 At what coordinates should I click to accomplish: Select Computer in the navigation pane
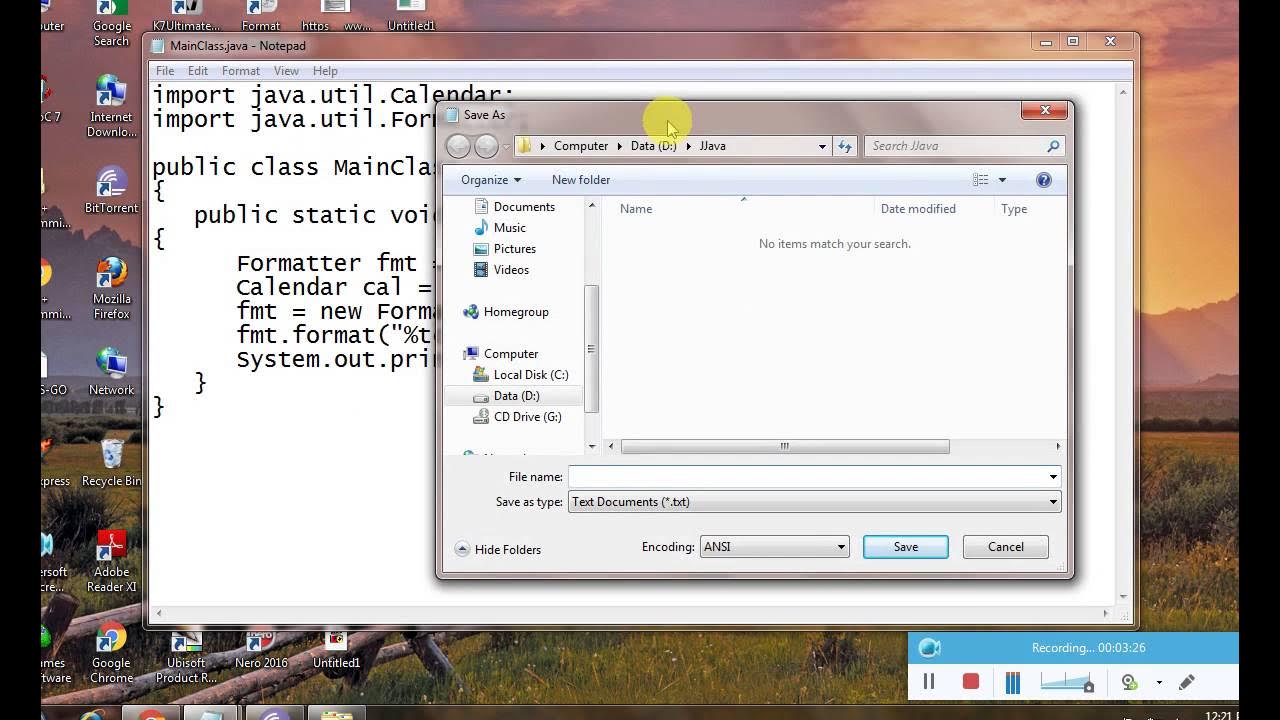(510, 354)
